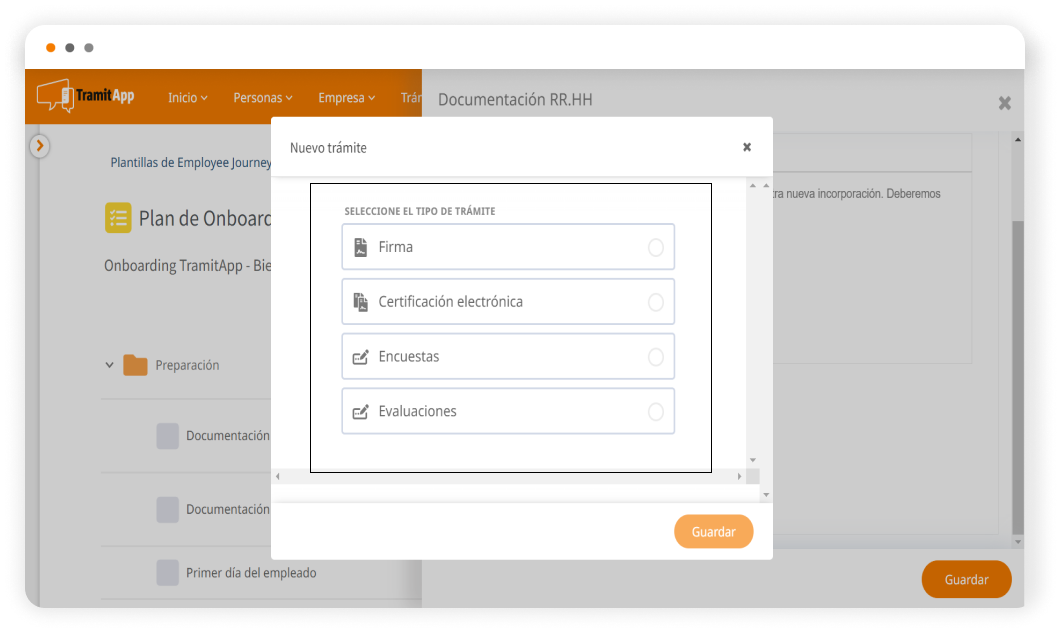This screenshot has width=1061, height=633.
Task: Close the Nuevo trámite dialog
Action: coord(746,147)
